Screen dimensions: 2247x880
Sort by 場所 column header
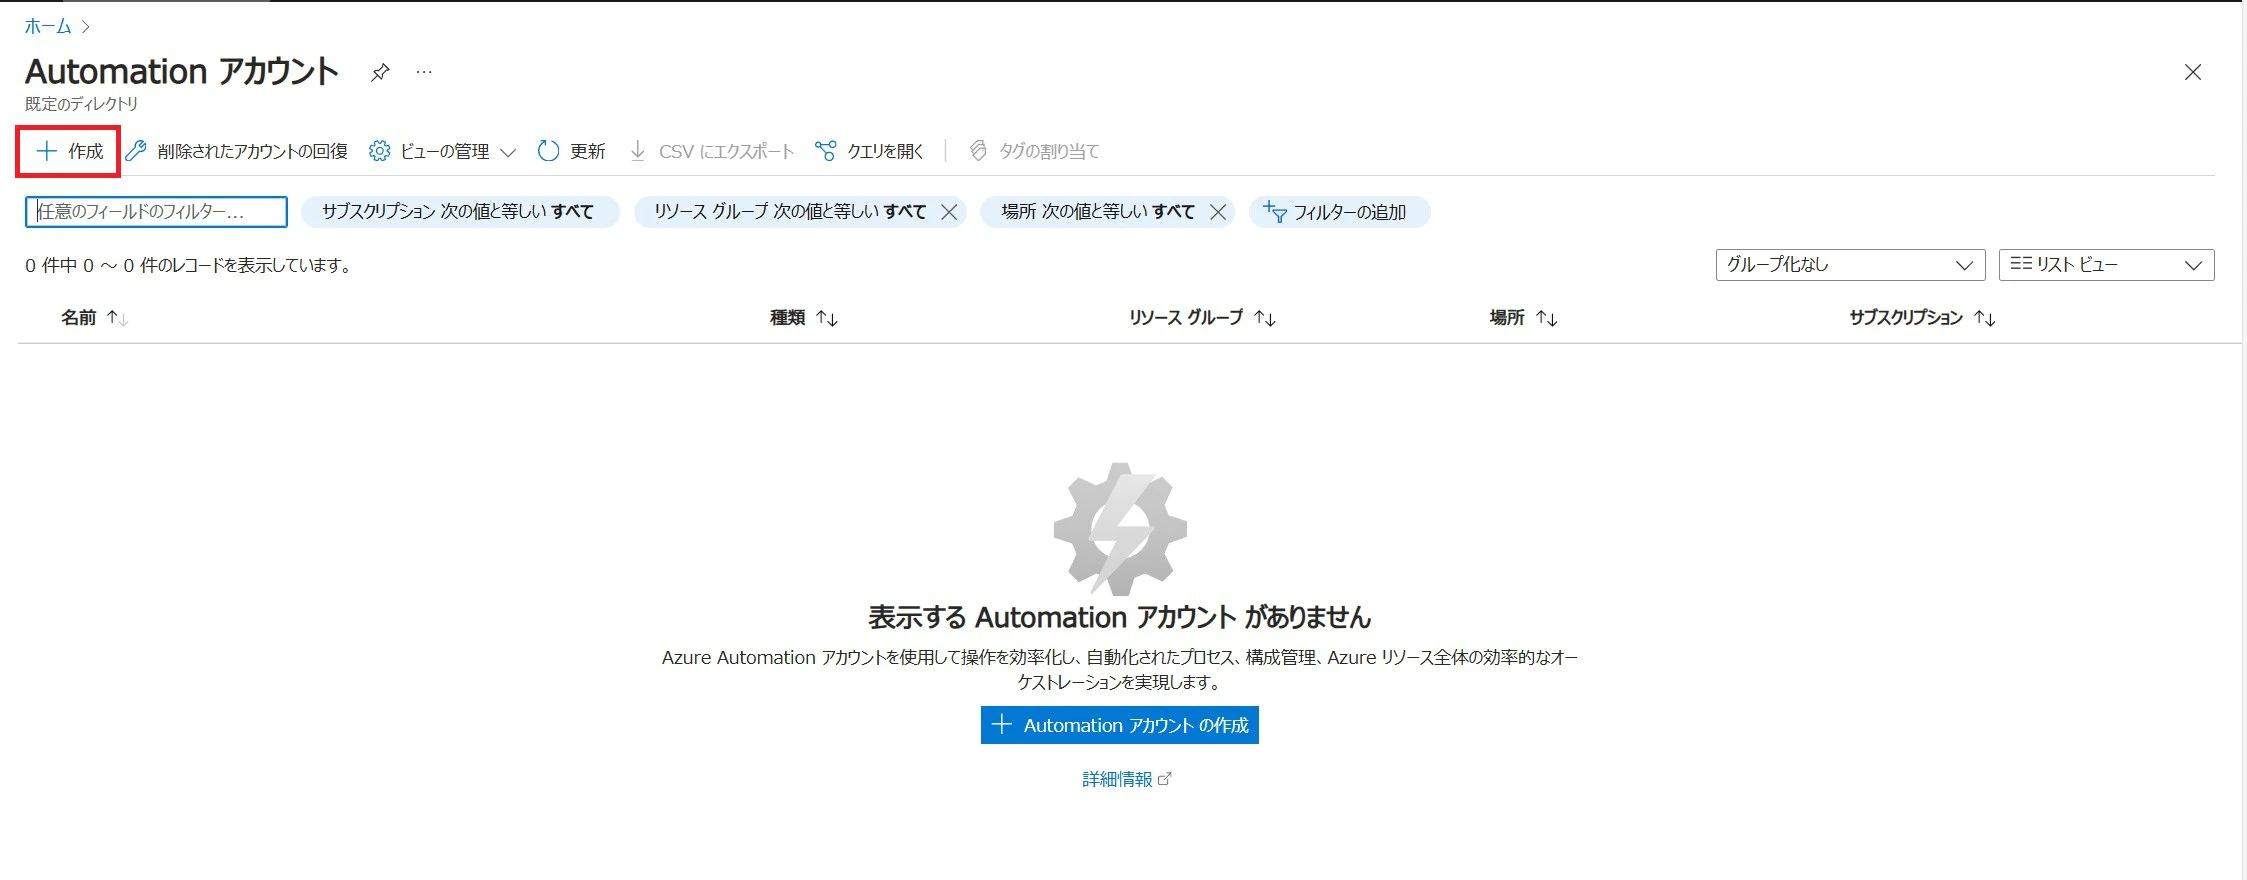[x=1524, y=318]
